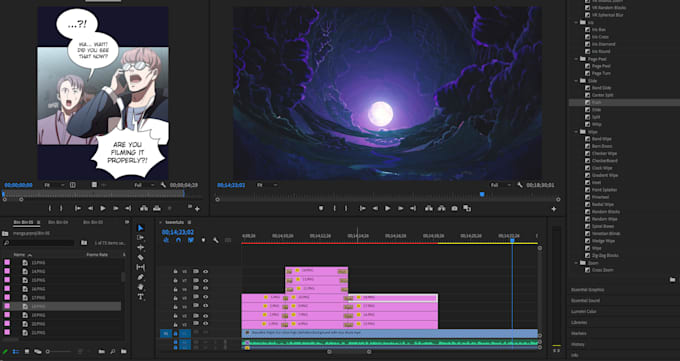
Task: Play the clip in Source monitor
Action: coord(103,208)
